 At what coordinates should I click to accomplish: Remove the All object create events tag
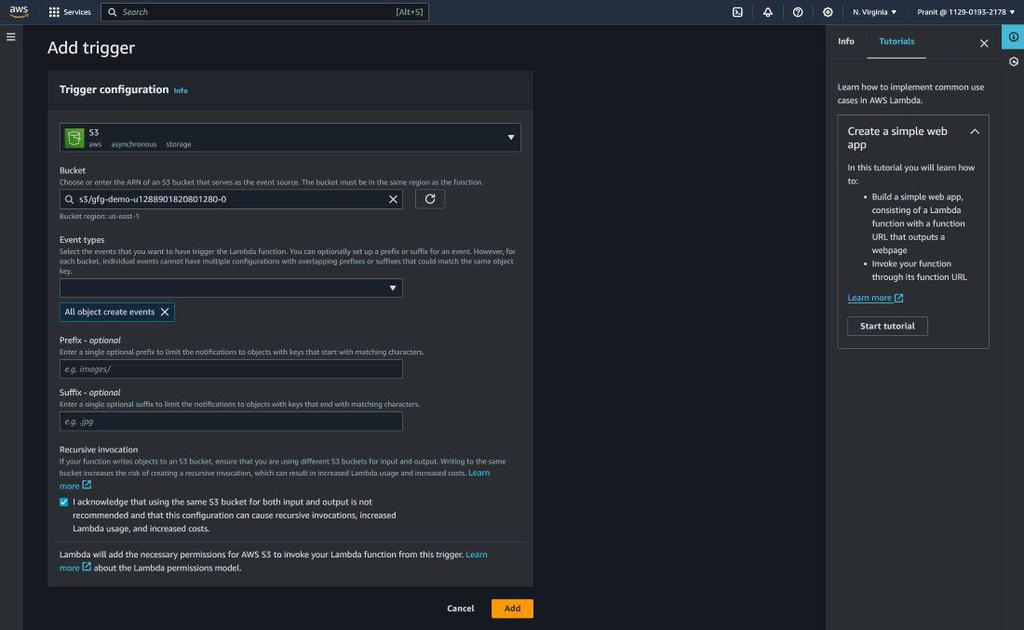coord(165,312)
